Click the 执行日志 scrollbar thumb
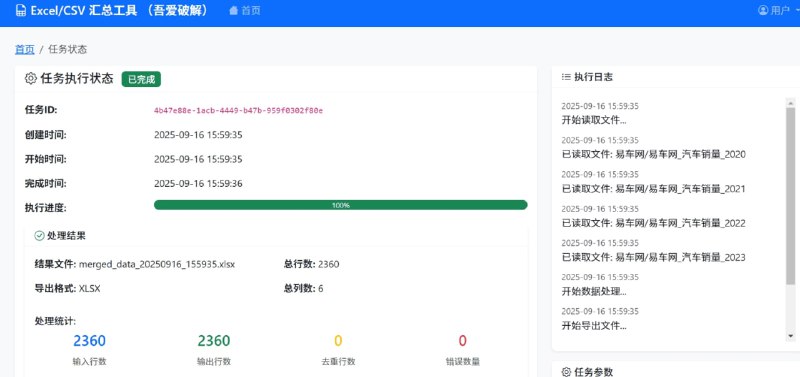Viewport: 800px width, 377px height. point(790,196)
